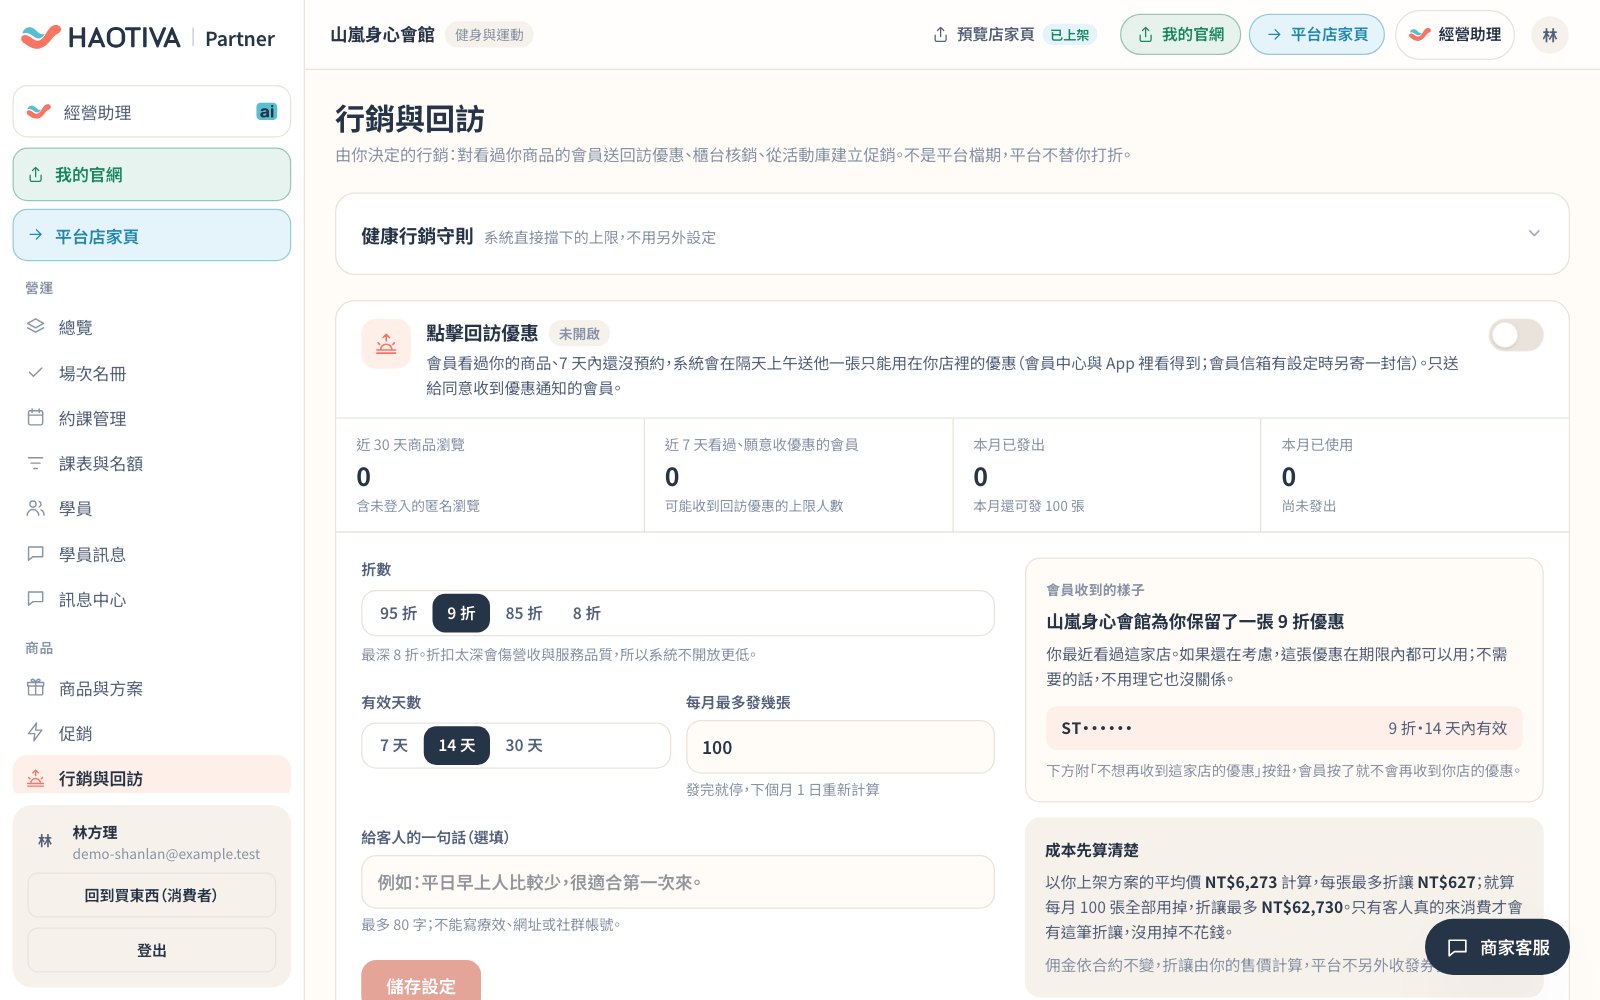Click the 課表與名額 list icon
Viewport: 1600px width, 1000px height.
[36, 463]
